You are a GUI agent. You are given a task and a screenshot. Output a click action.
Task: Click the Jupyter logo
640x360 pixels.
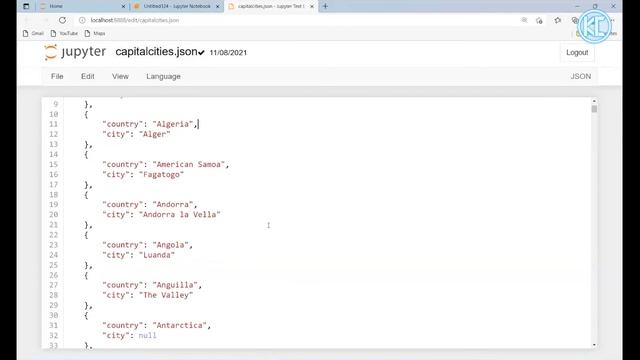(x=75, y=52)
